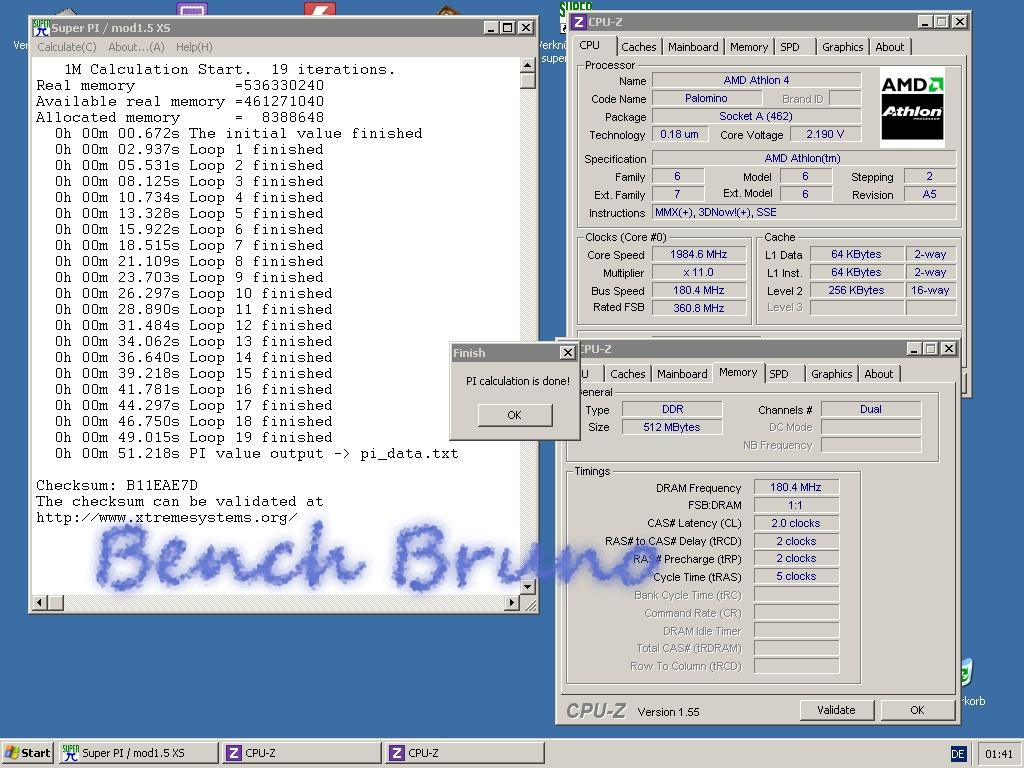Close the Super PI window
The width and height of the screenshot is (1024, 768).
(x=525, y=27)
